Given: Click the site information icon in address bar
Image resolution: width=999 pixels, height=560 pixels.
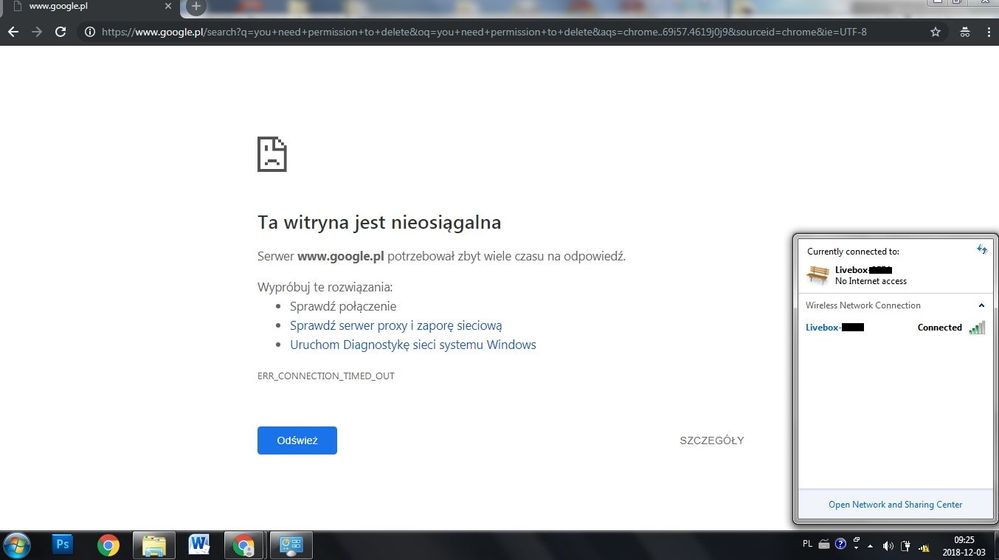Looking at the screenshot, I should (90, 32).
